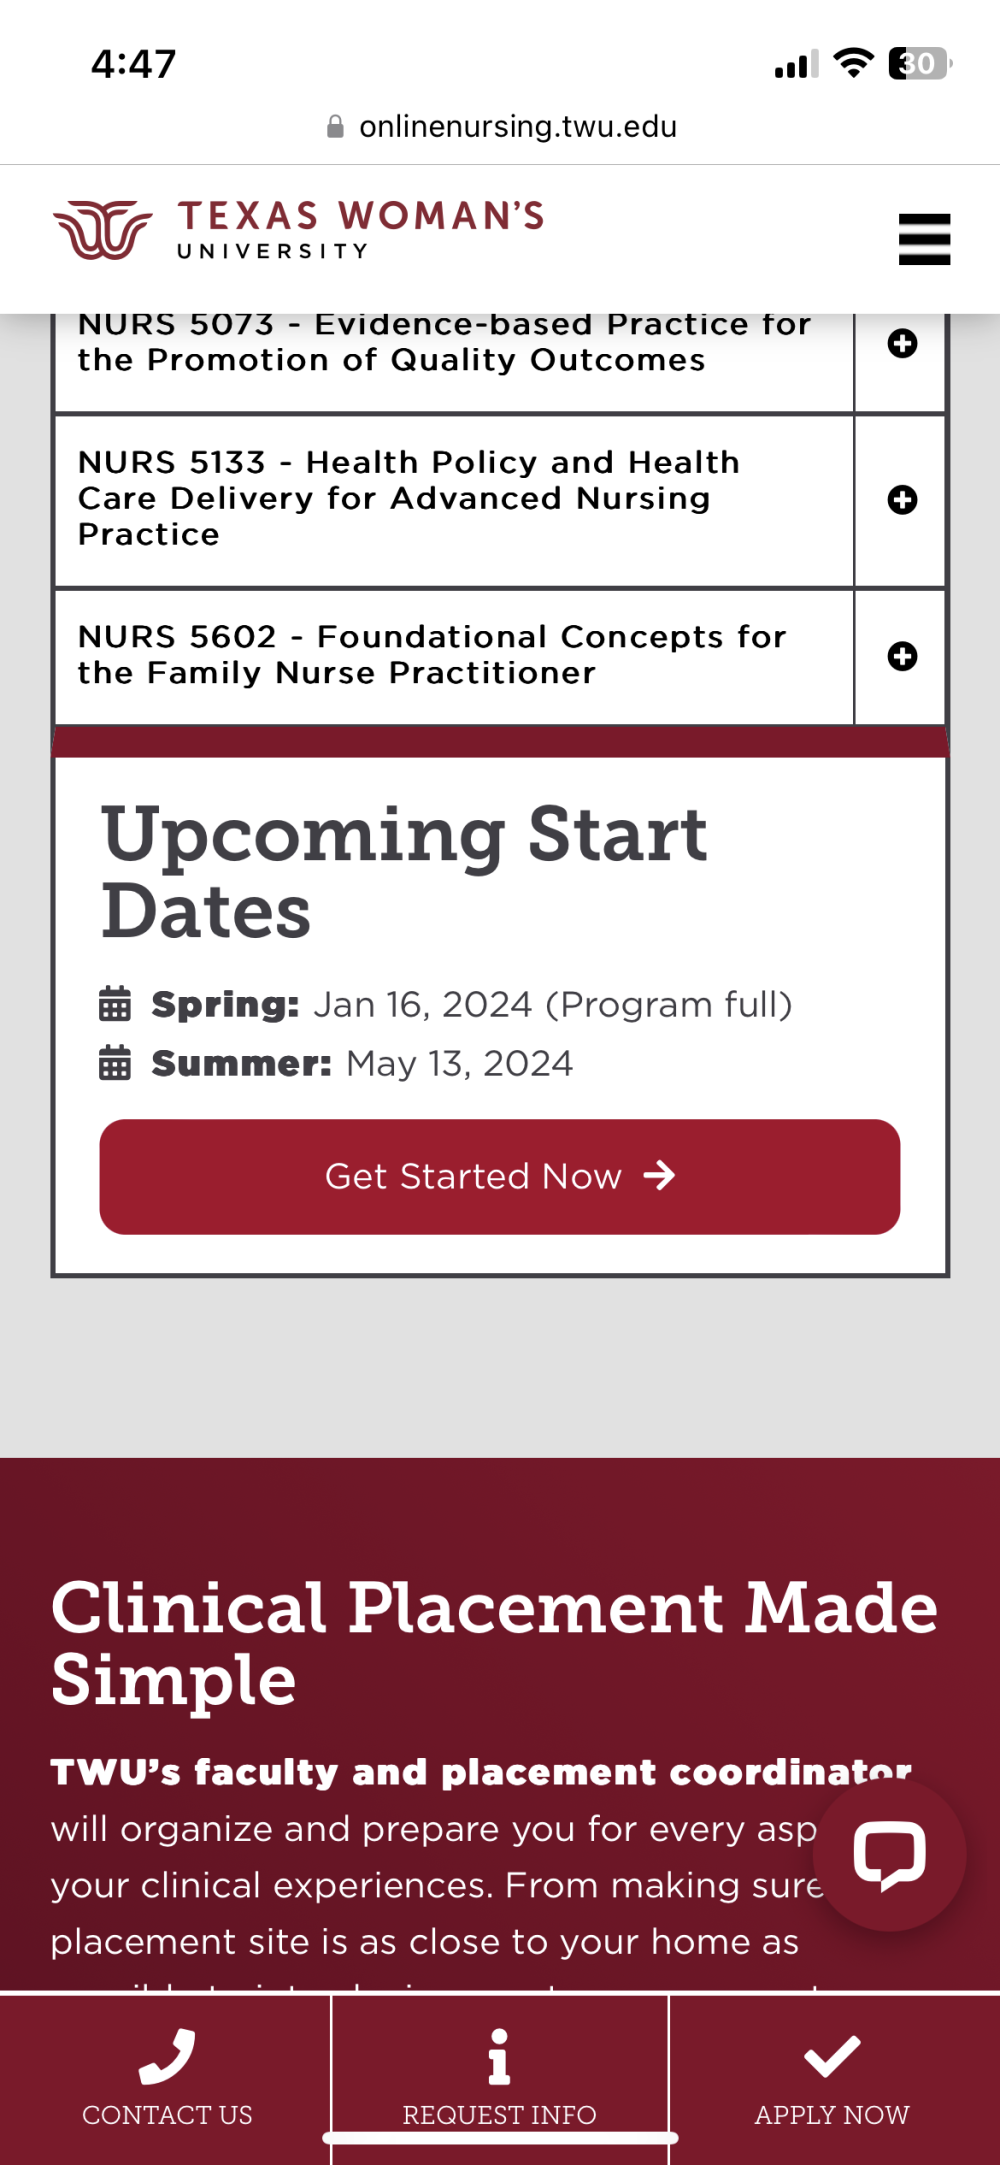This screenshot has width=1000, height=2165.
Task: Tap the Request Info information icon
Action: pyautogui.click(x=499, y=2056)
